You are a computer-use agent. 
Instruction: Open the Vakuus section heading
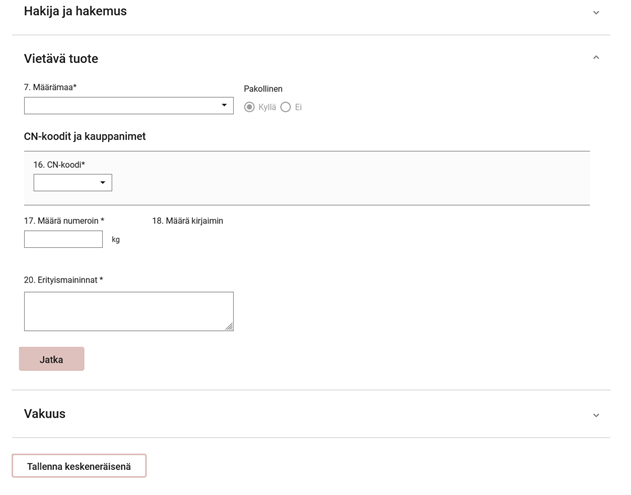[x=44, y=414]
